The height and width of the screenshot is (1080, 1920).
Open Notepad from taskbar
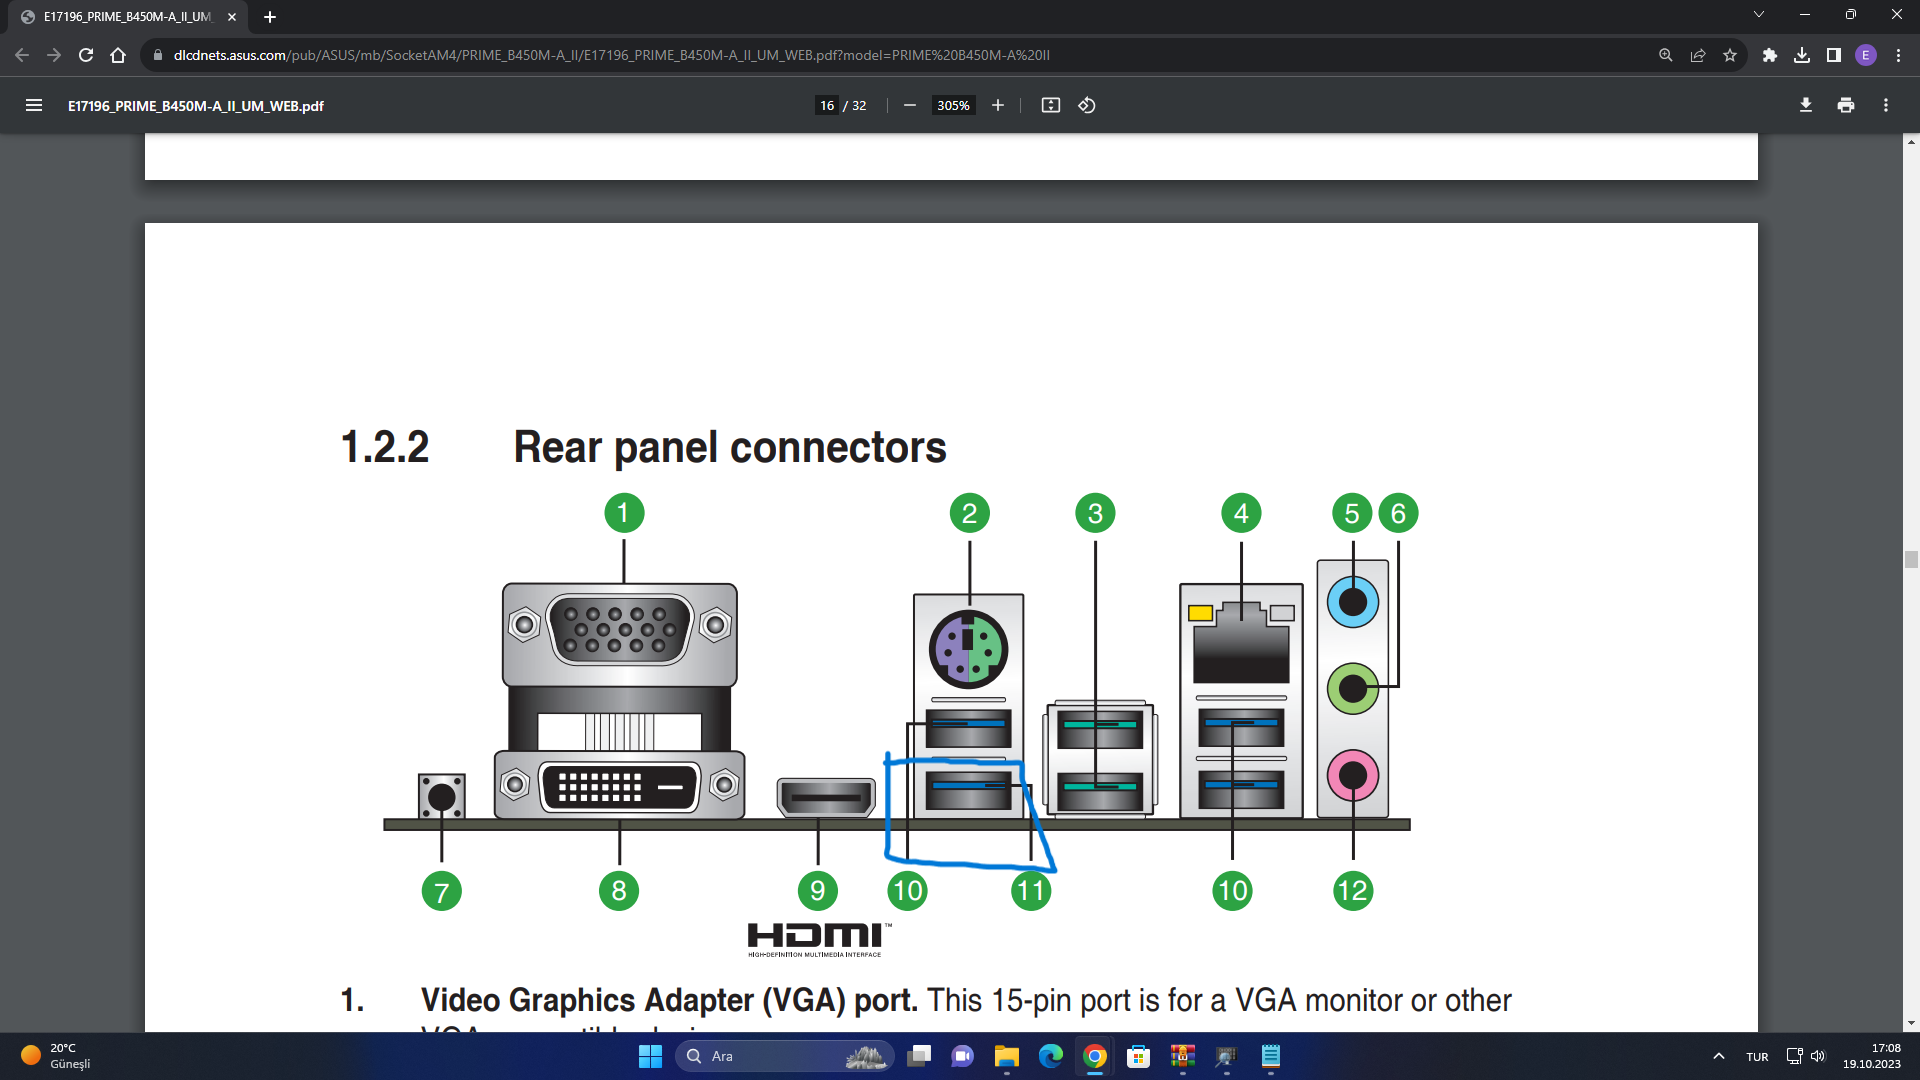(x=1271, y=1056)
